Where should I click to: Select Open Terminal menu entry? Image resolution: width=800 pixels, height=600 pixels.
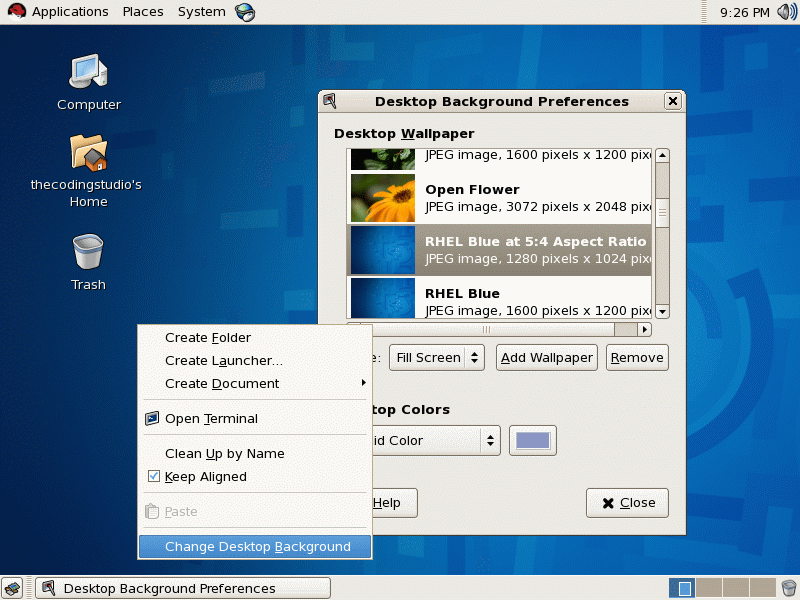[255, 418]
